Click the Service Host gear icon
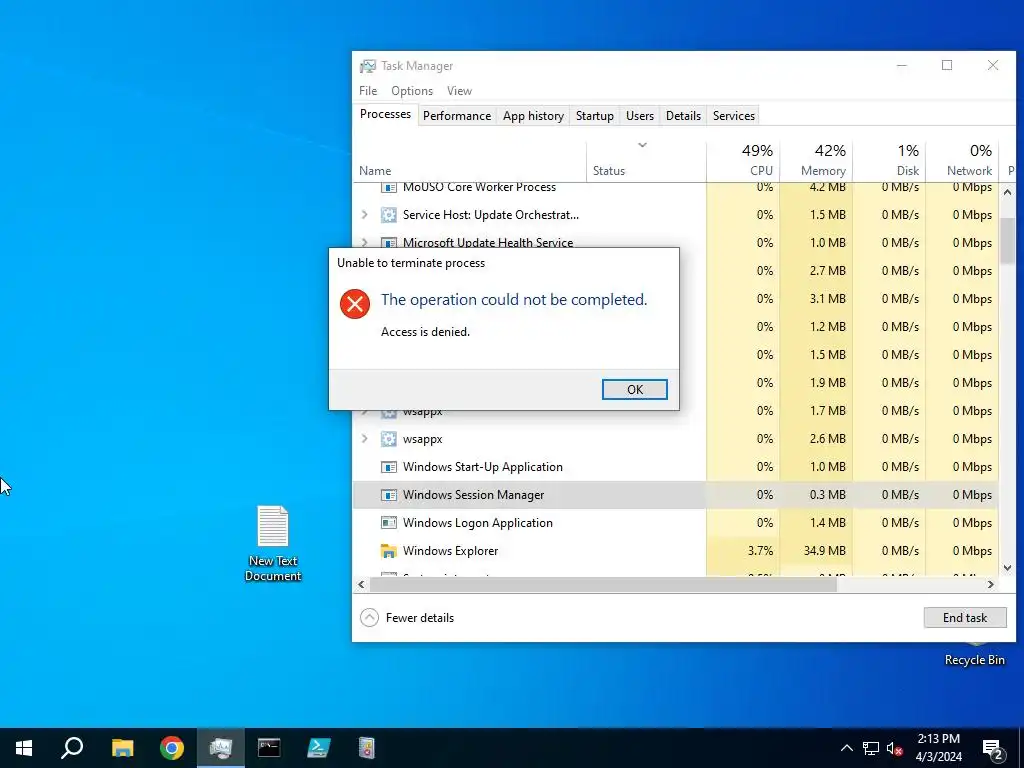The width and height of the screenshot is (1024, 768). [x=389, y=215]
